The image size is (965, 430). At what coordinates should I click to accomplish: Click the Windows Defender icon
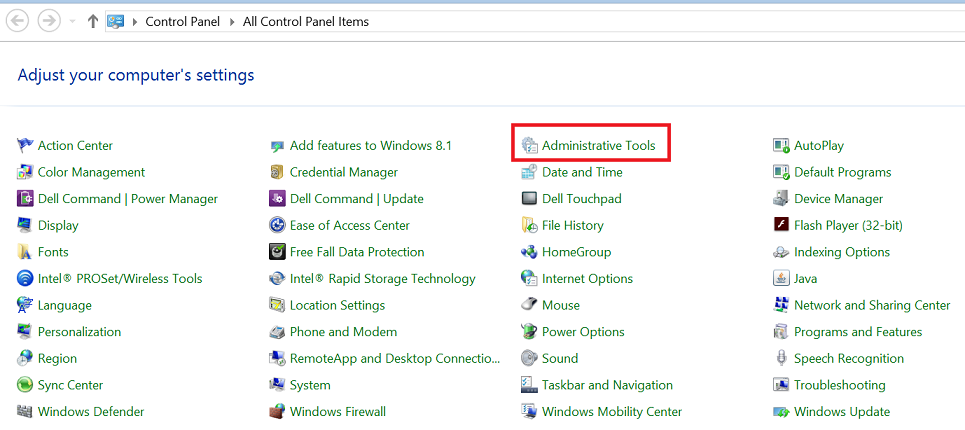25,412
